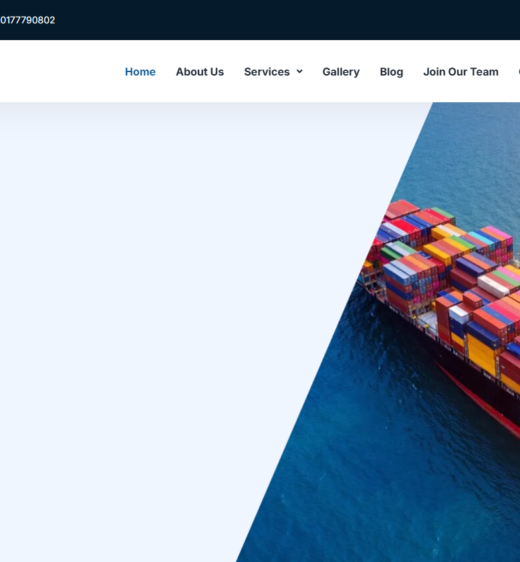Screen dimensions: 520x562
Task: Go to the Home page link
Action: click(x=140, y=72)
